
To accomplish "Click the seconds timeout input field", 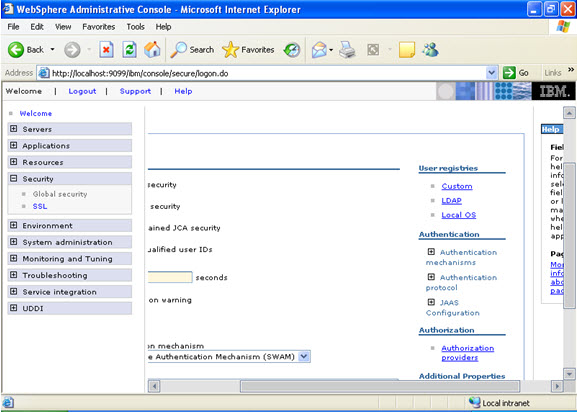I will coord(170,277).
